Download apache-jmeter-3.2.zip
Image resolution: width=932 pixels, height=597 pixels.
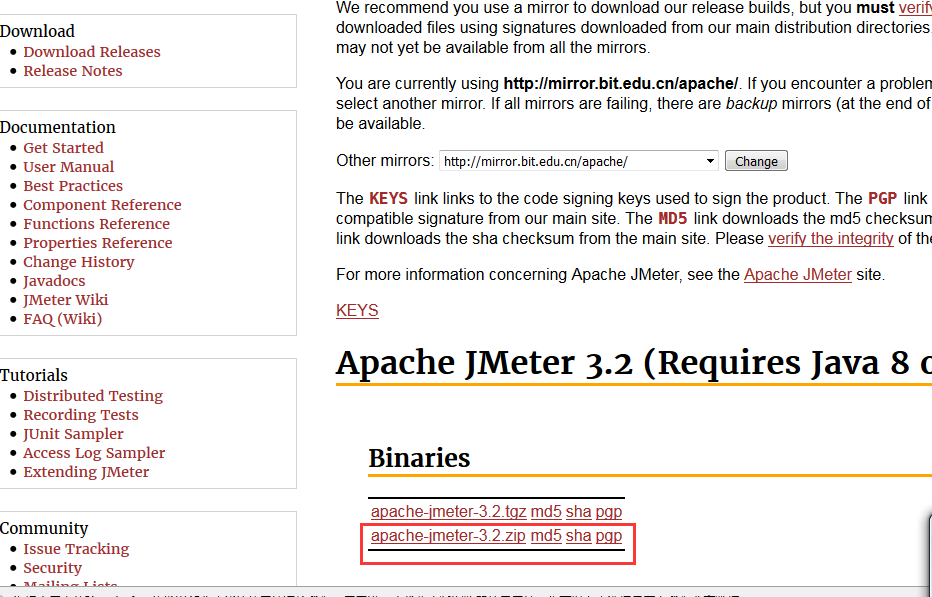pos(448,536)
